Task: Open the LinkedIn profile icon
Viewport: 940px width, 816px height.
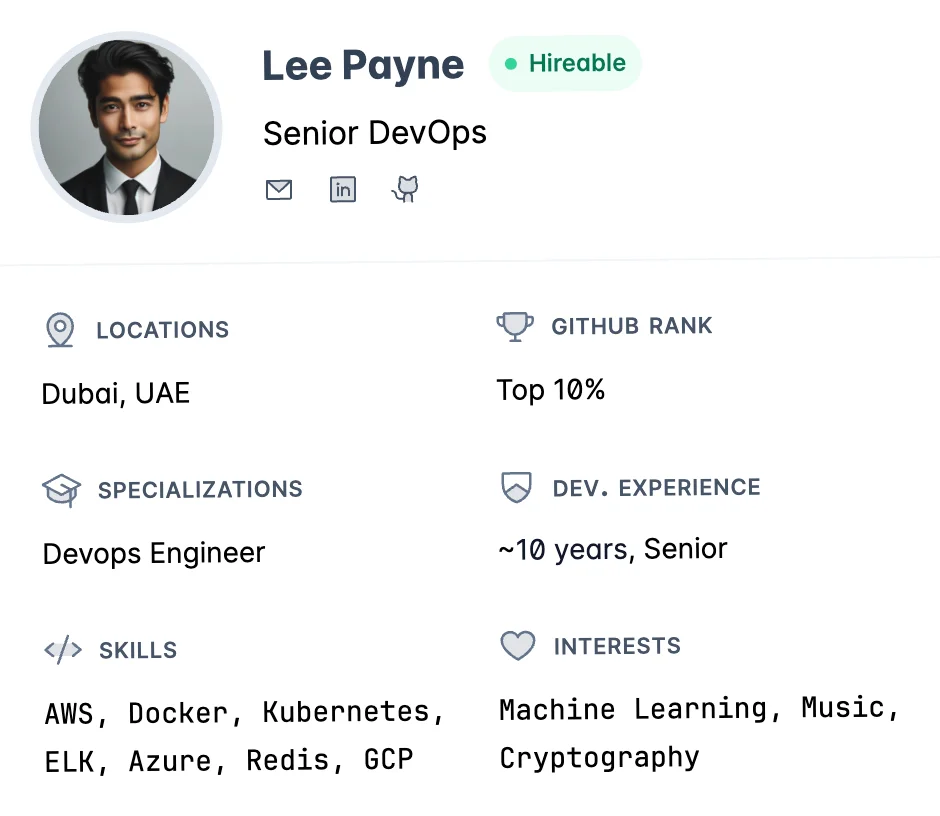Action: coord(343,189)
